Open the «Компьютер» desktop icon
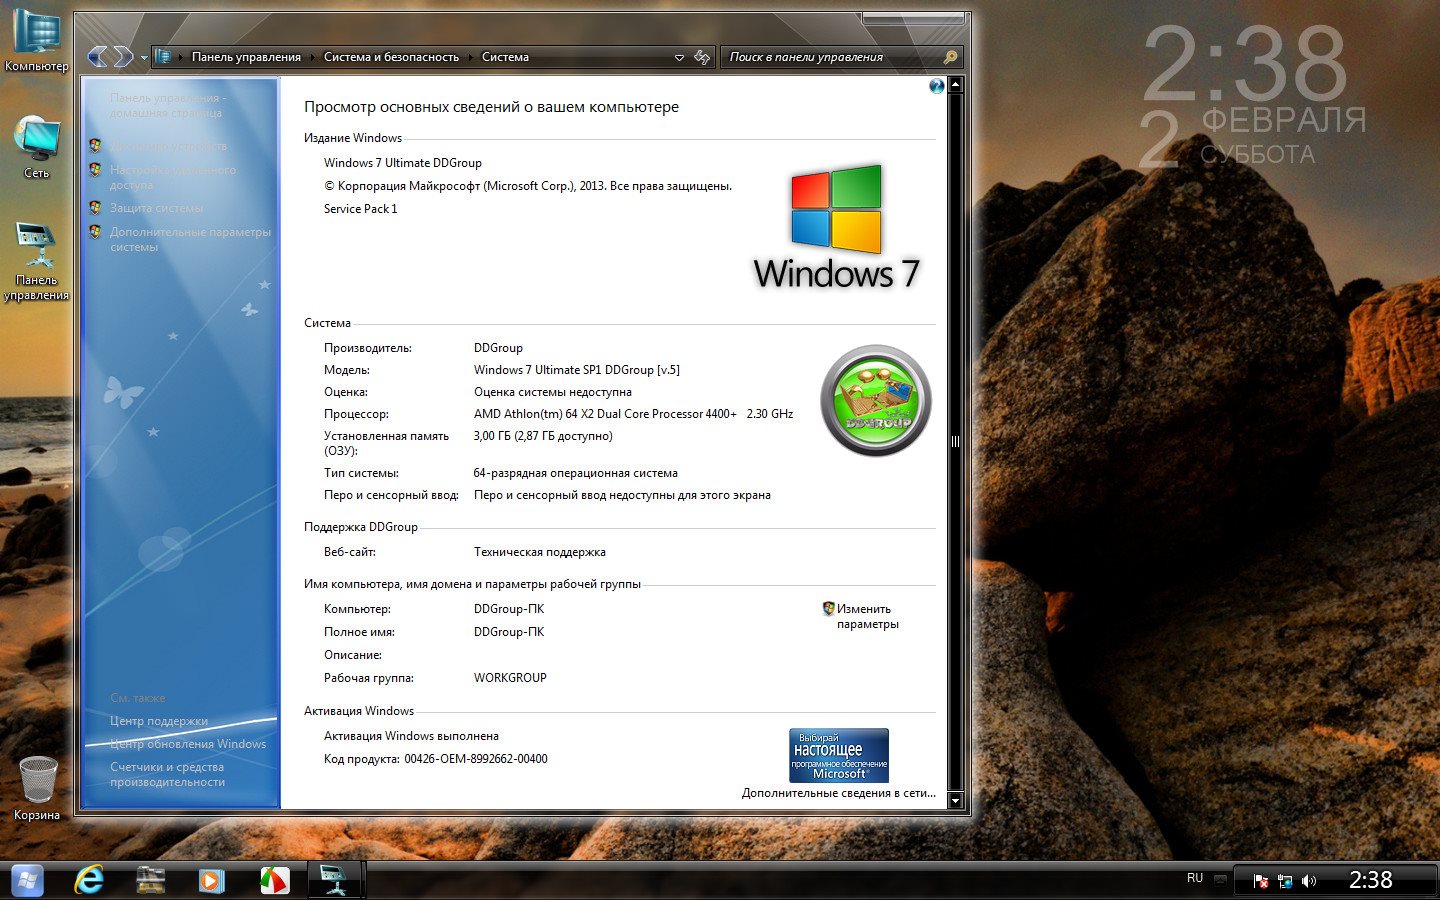The image size is (1440, 900). (37, 40)
